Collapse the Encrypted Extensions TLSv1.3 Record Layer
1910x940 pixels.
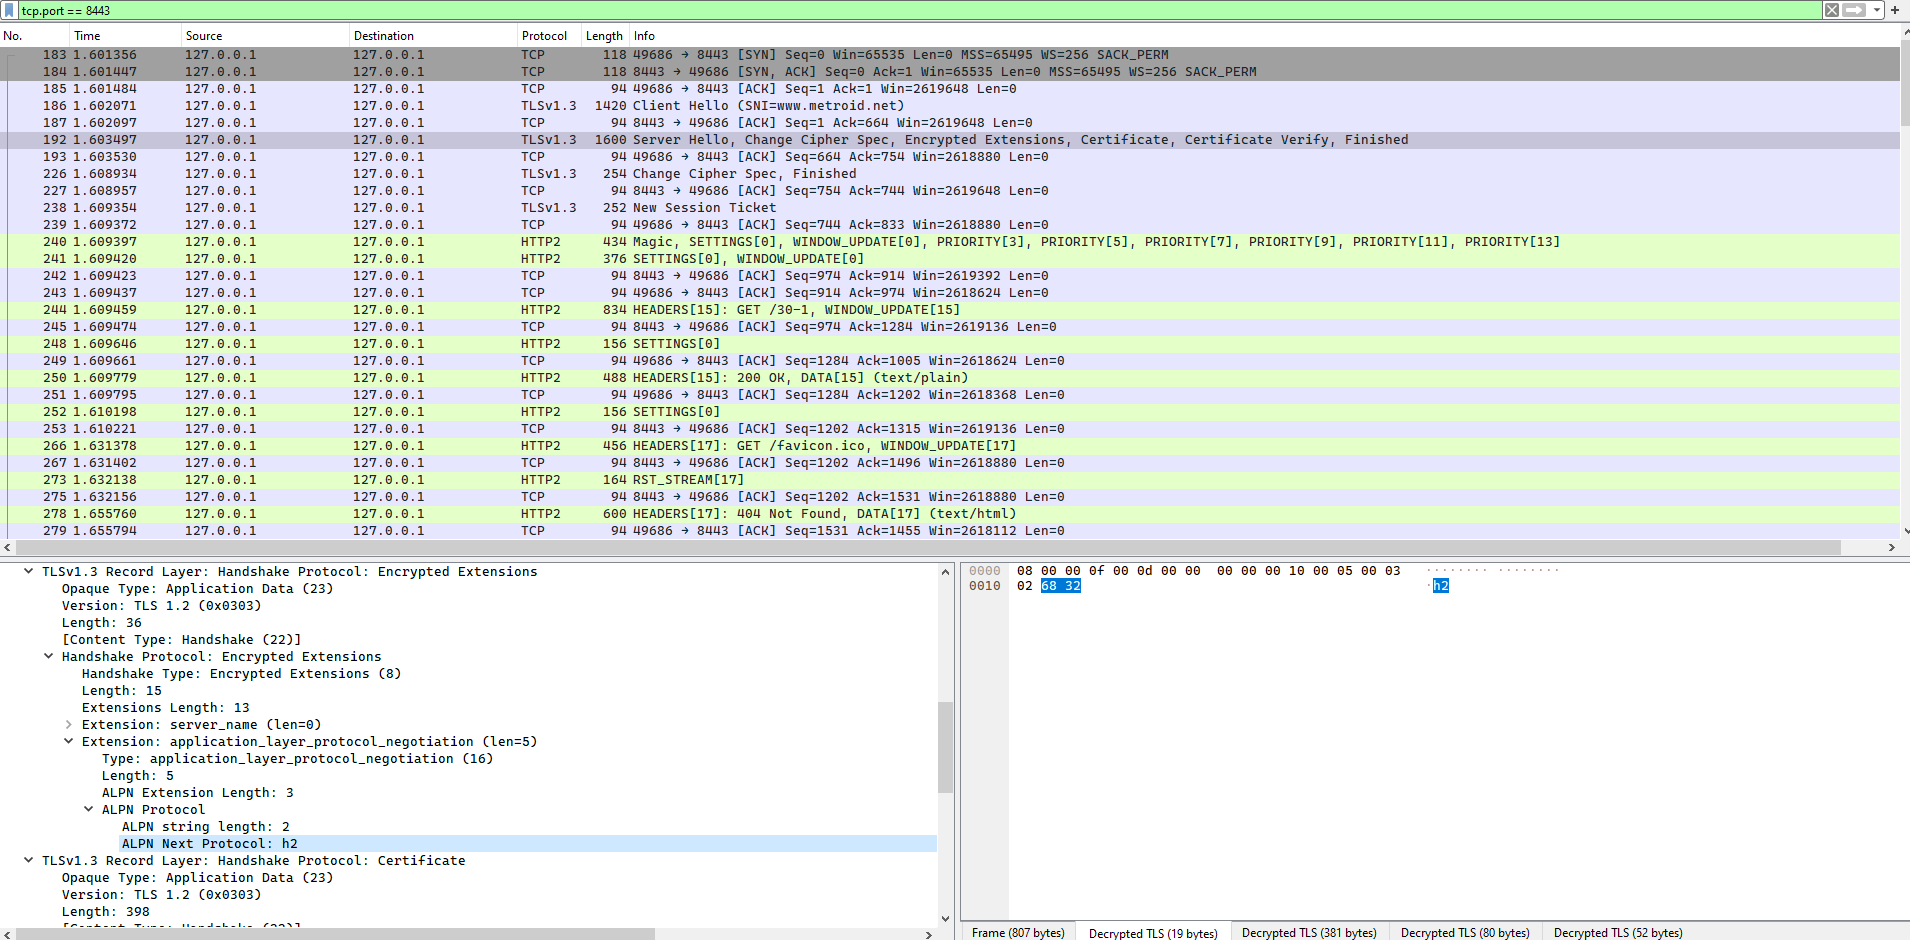28,572
